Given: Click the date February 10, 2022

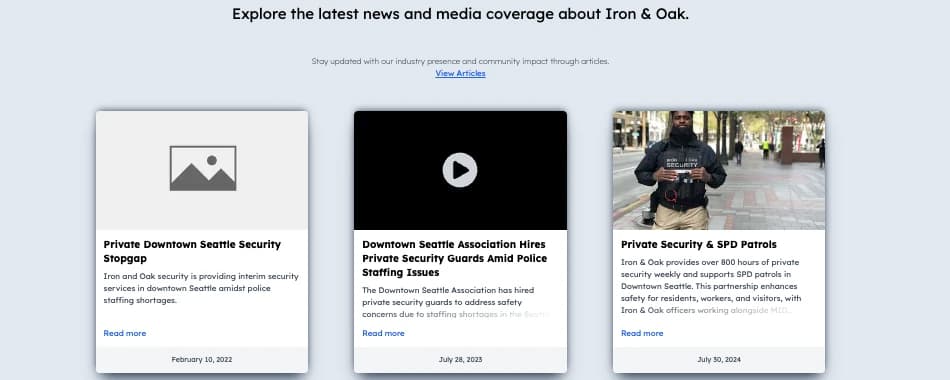Looking at the screenshot, I should tap(202, 359).
